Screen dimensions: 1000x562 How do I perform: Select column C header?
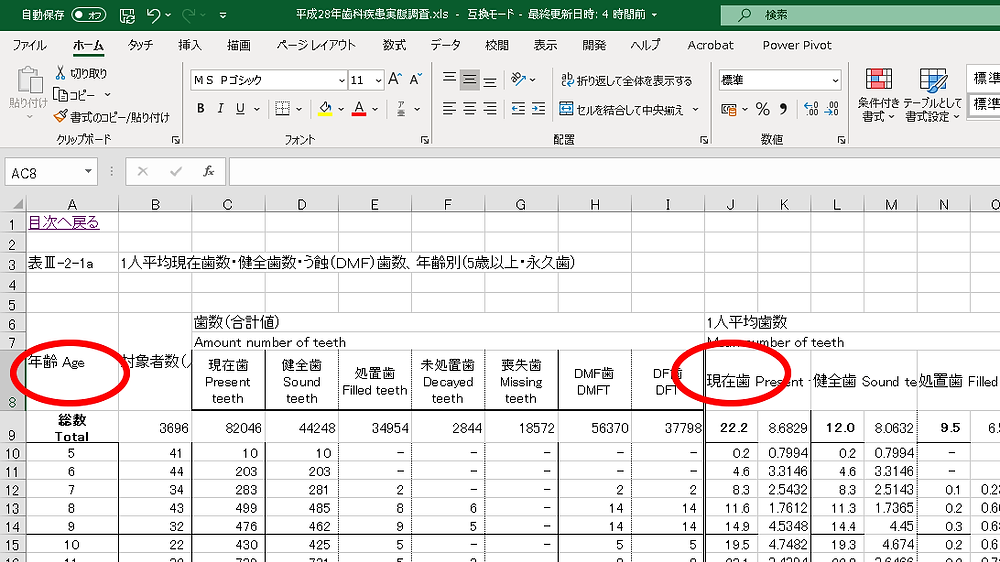click(x=228, y=205)
